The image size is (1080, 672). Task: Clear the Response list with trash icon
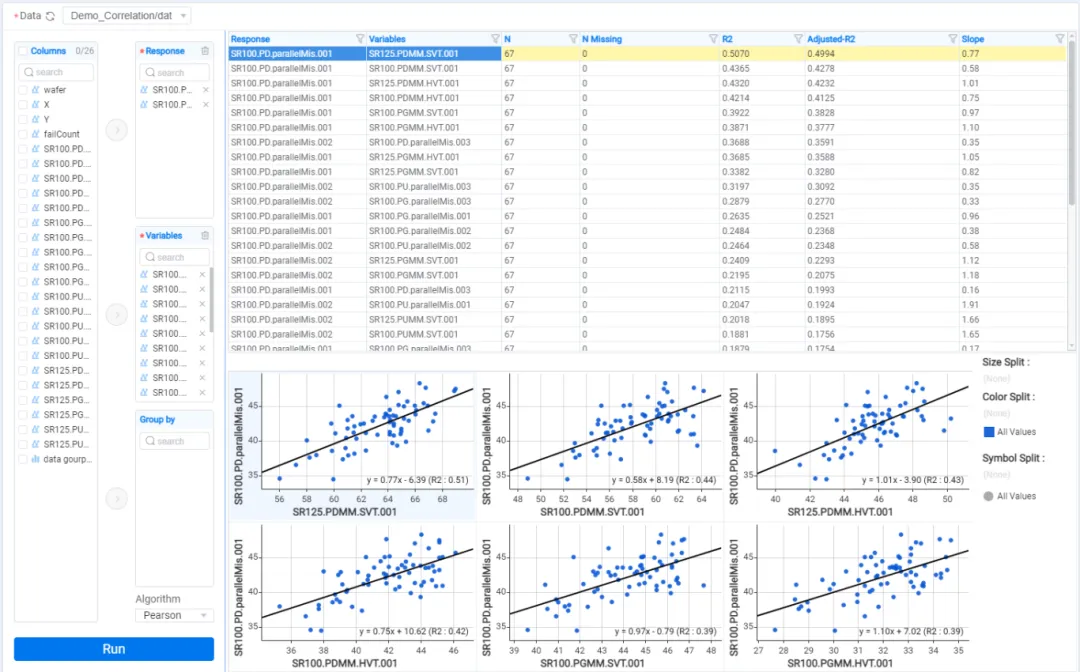tap(205, 51)
